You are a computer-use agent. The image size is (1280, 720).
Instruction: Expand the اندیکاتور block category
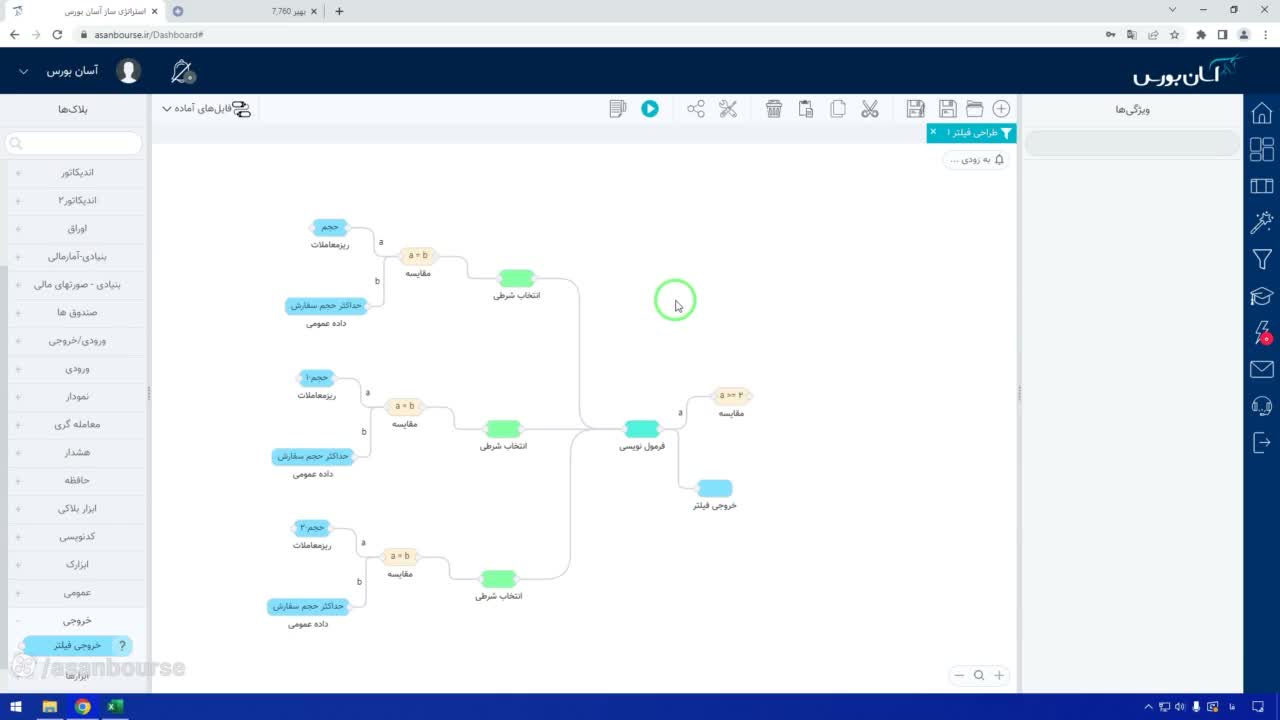pos(77,172)
